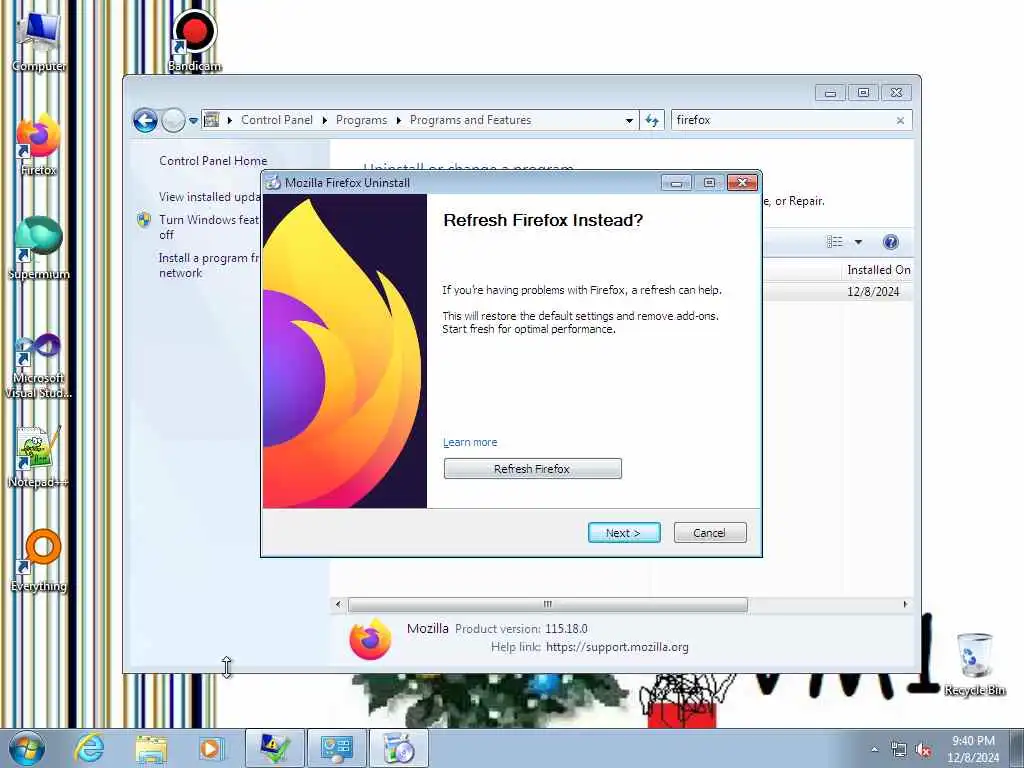The width and height of the screenshot is (1024, 768).
Task: Click the support.mozilla.org help link
Action: [x=617, y=647]
